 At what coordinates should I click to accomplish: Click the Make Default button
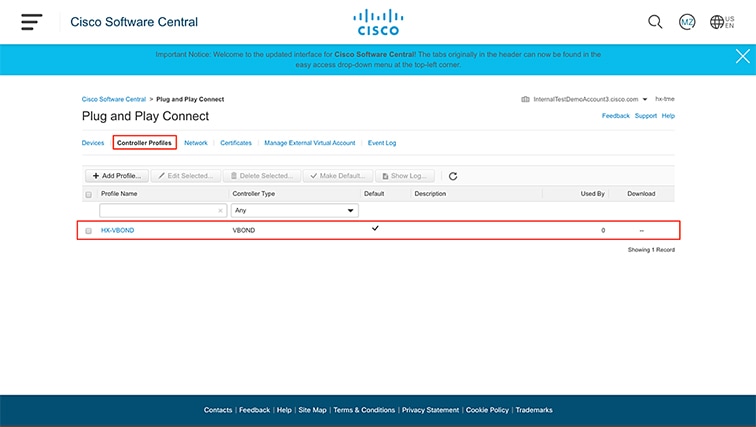[338, 176]
